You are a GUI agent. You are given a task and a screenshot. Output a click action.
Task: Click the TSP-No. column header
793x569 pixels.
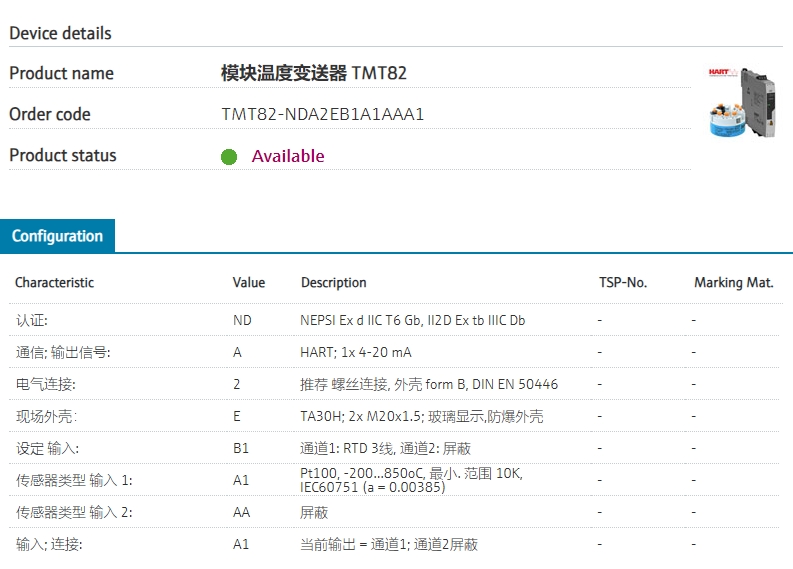[x=623, y=282]
